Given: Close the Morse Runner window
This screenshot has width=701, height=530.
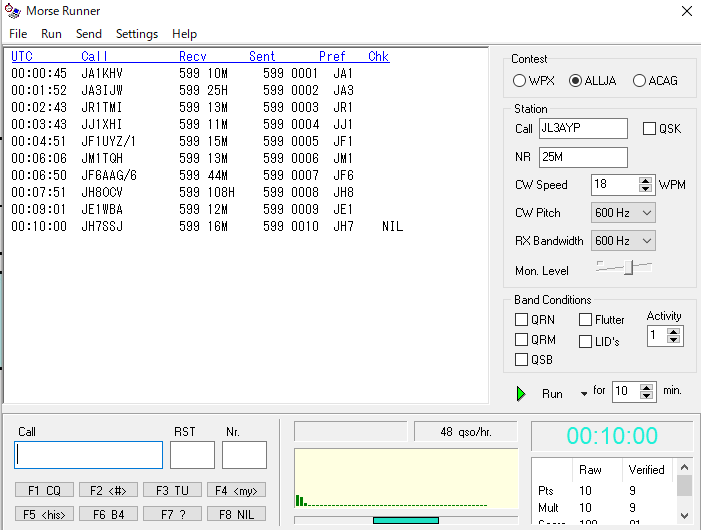Looking at the screenshot, I should pos(687,11).
